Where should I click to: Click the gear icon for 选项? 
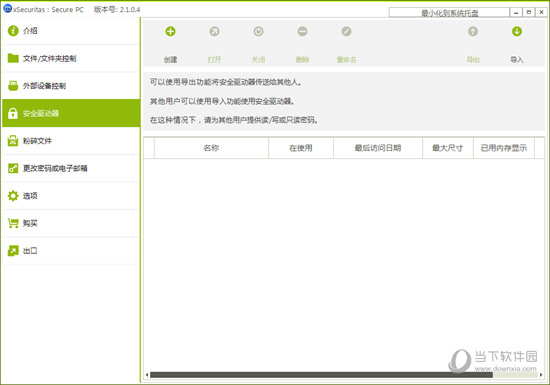point(13,196)
